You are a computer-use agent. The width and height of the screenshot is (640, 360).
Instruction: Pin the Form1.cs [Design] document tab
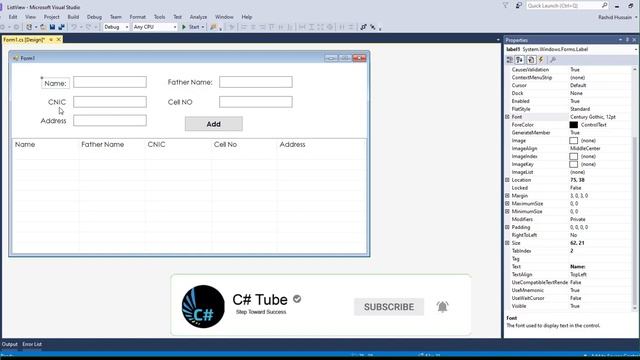51,40
